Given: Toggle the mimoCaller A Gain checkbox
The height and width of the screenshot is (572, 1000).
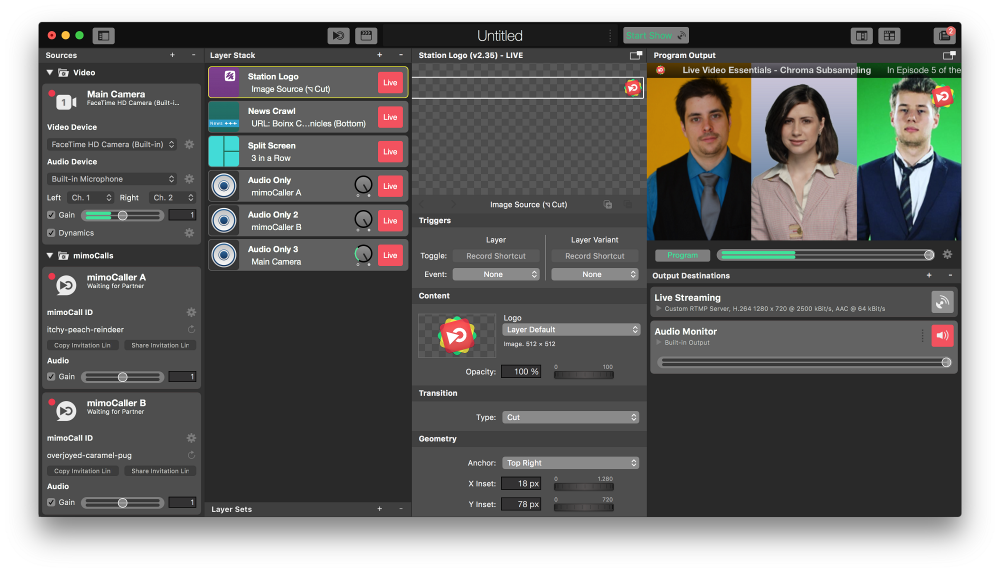Looking at the screenshot, I should (x=51, y=377).
